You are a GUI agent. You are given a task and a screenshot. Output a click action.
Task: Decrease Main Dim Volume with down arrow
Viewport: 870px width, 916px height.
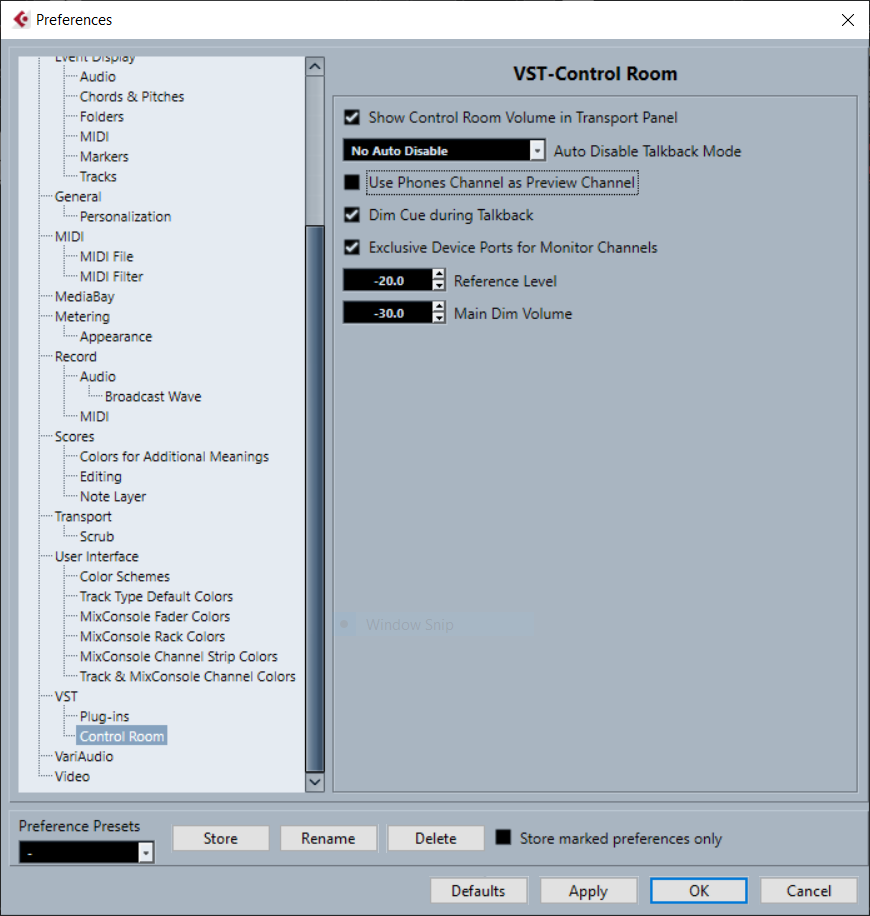click(x=439, y=318)
